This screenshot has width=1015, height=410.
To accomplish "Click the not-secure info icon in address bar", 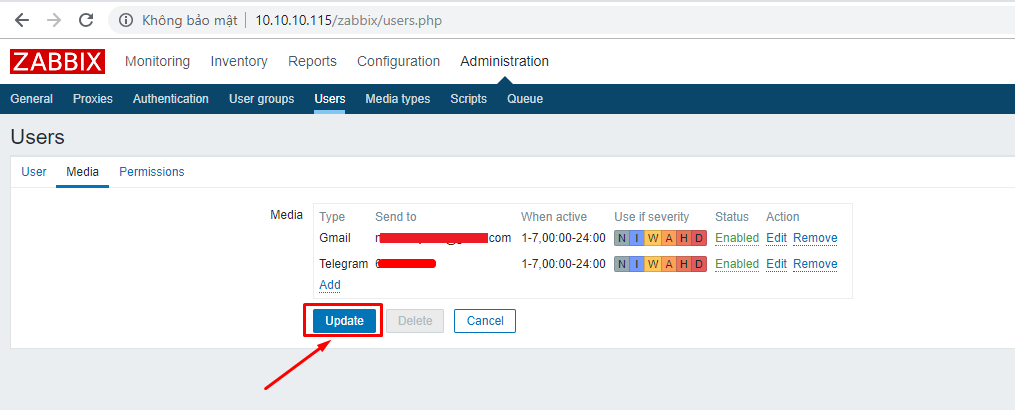I will (126, 21).
